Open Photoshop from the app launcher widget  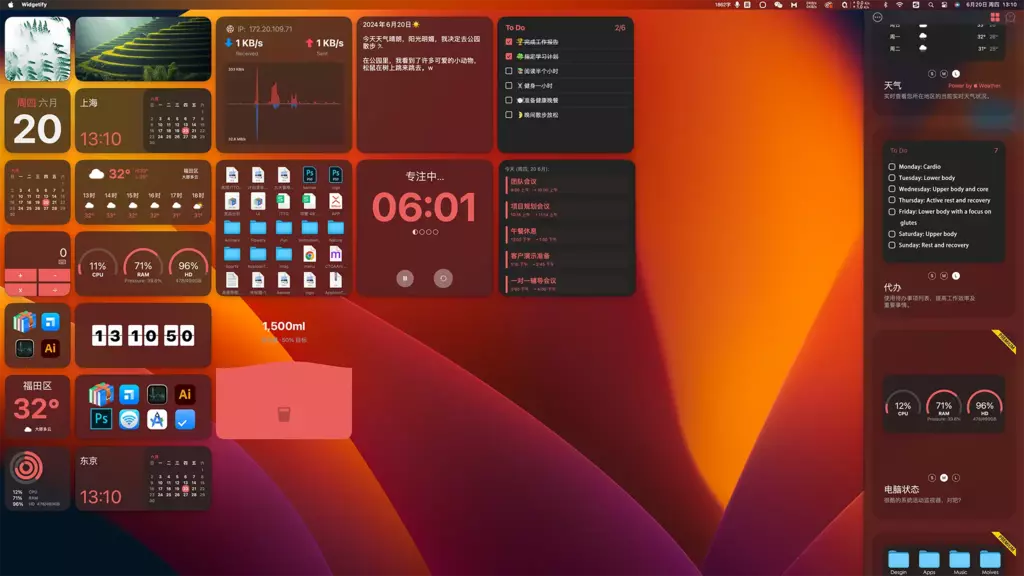[x=101, y=419]
